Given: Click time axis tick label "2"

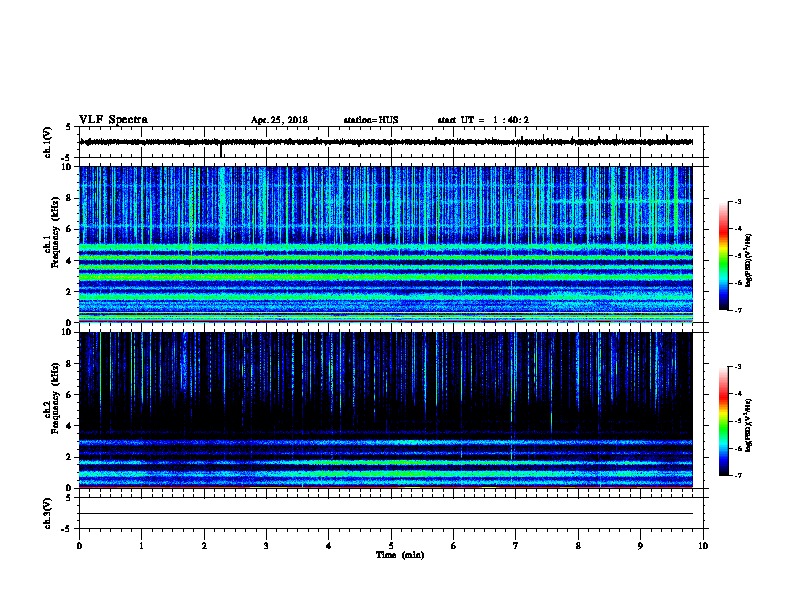Looking at the screenshot, I should click(204, 546).
